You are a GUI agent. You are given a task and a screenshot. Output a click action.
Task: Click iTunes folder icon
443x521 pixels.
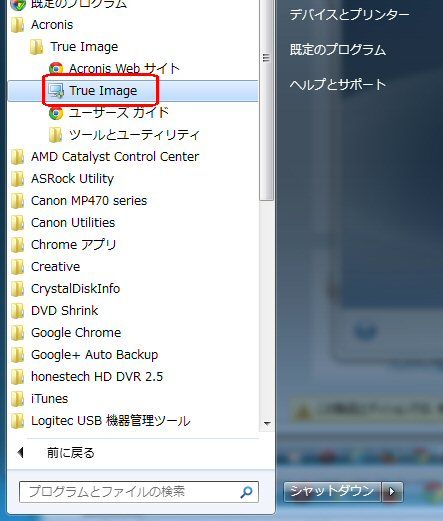(18, 399)
